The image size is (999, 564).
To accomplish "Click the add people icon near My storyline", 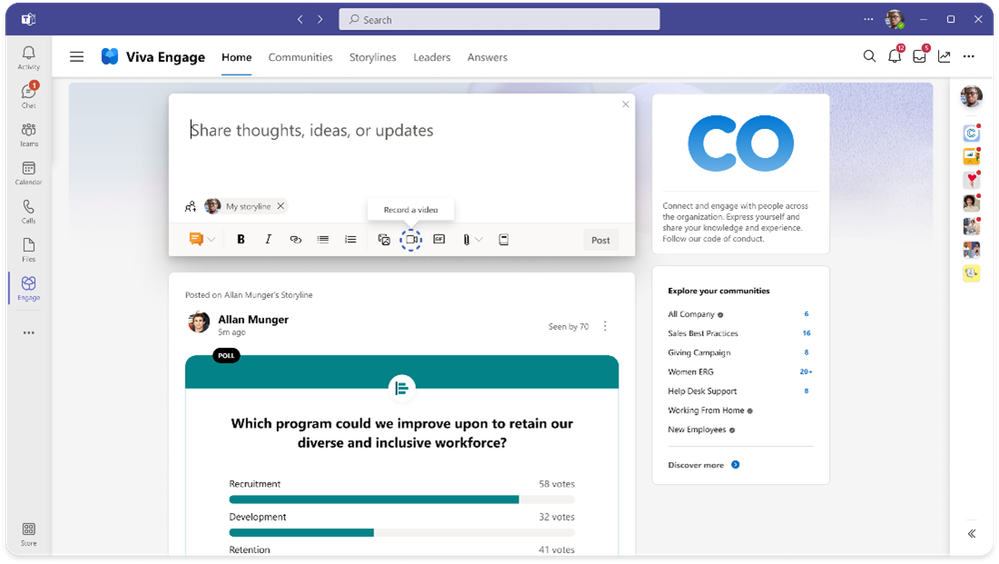I will (x=190, y=206).
